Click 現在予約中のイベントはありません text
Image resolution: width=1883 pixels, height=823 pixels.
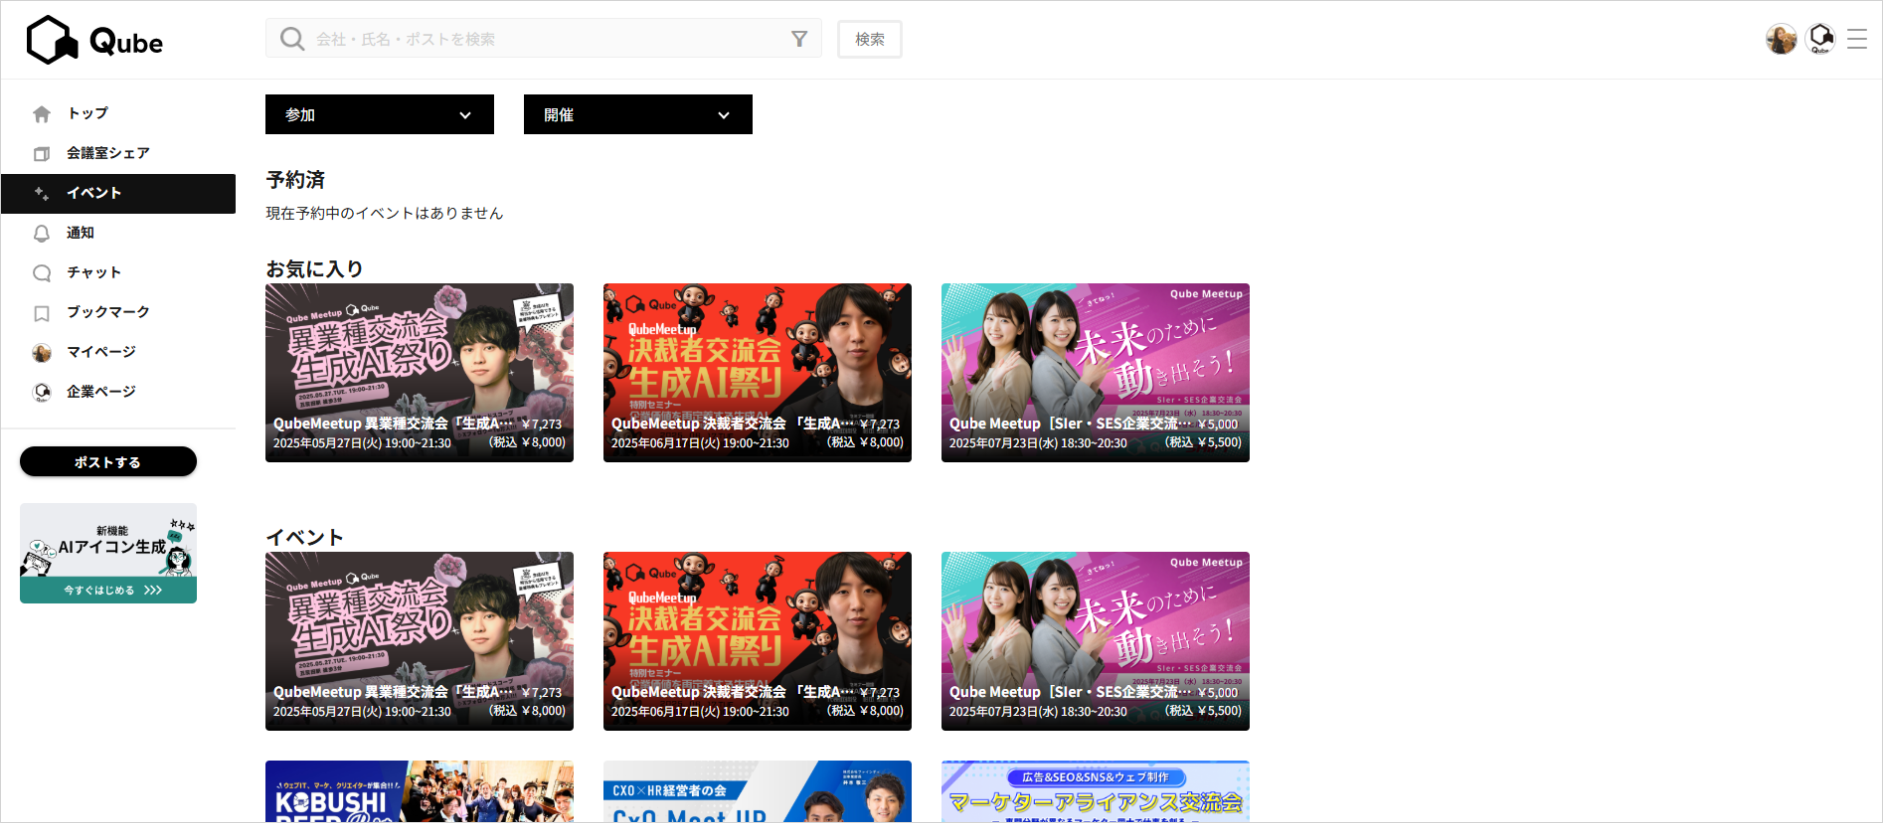coord(384,213)
